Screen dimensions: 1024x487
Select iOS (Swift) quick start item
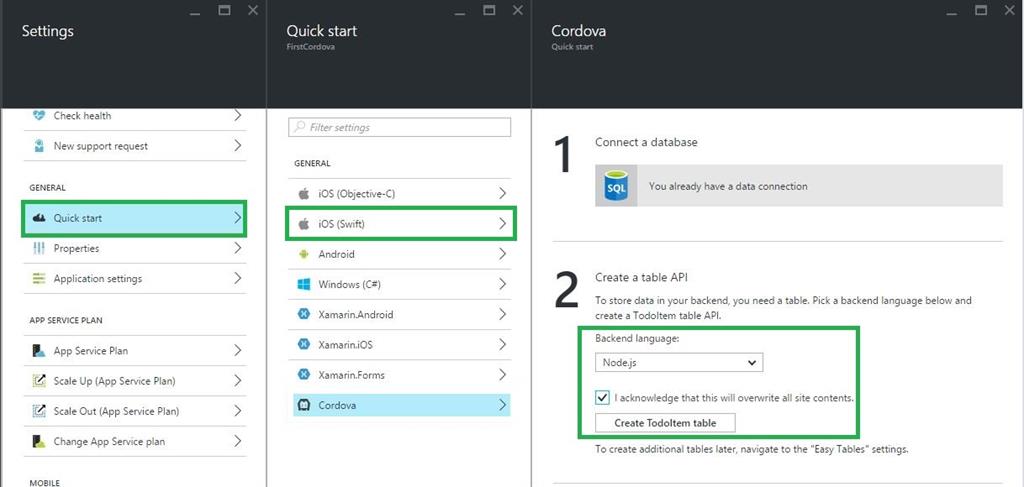[401, 224]
